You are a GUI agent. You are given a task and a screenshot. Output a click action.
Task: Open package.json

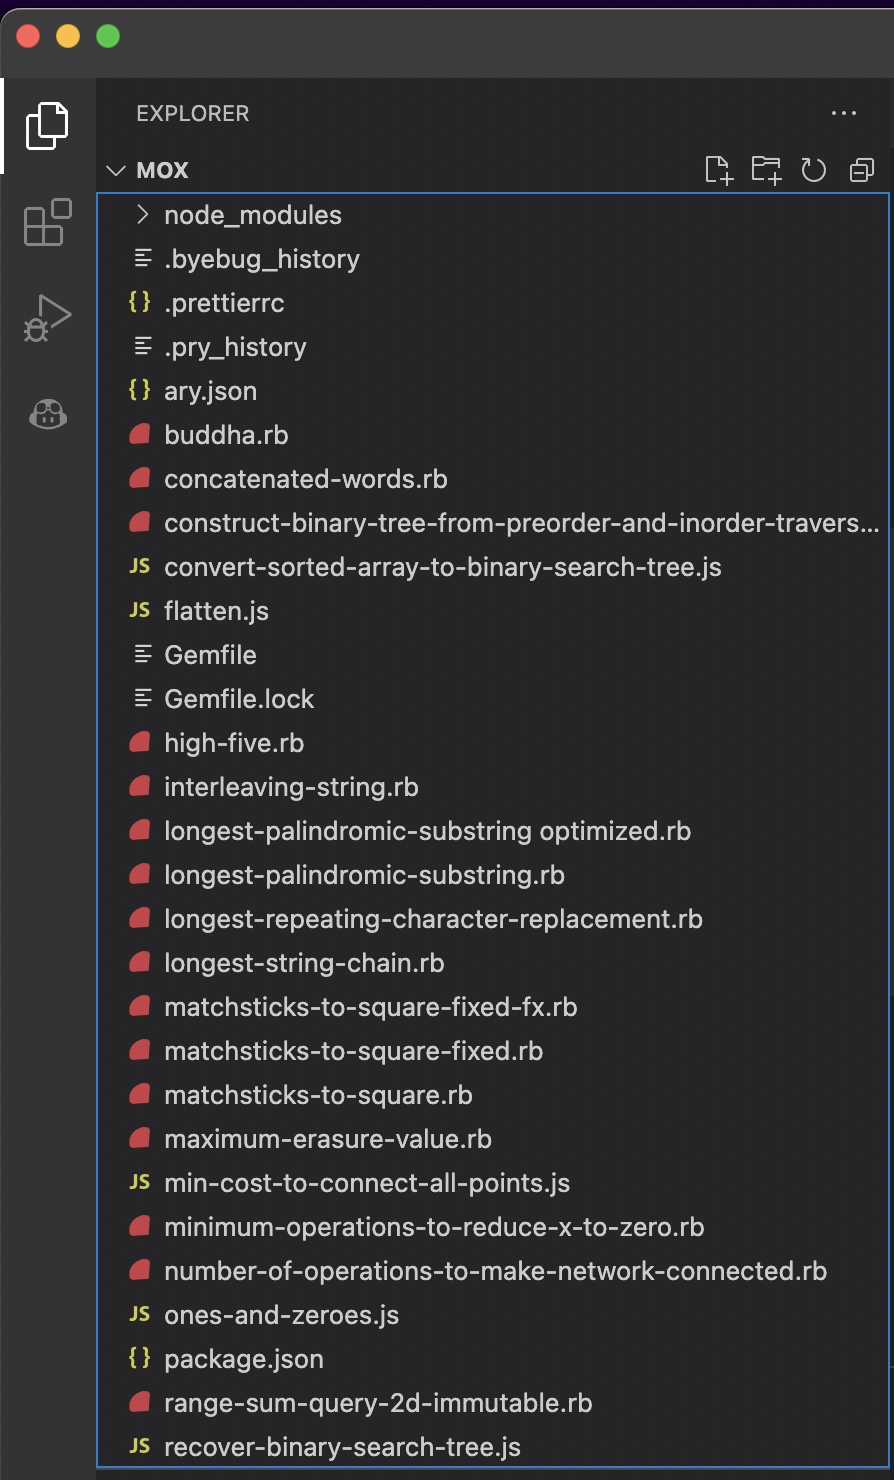point(243,1359)
